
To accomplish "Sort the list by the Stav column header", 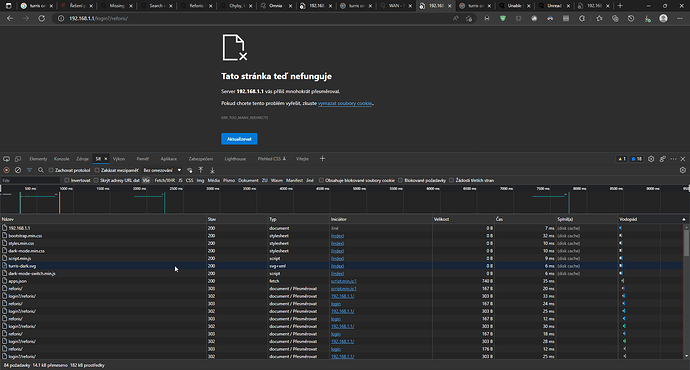I will click(237, 219).
